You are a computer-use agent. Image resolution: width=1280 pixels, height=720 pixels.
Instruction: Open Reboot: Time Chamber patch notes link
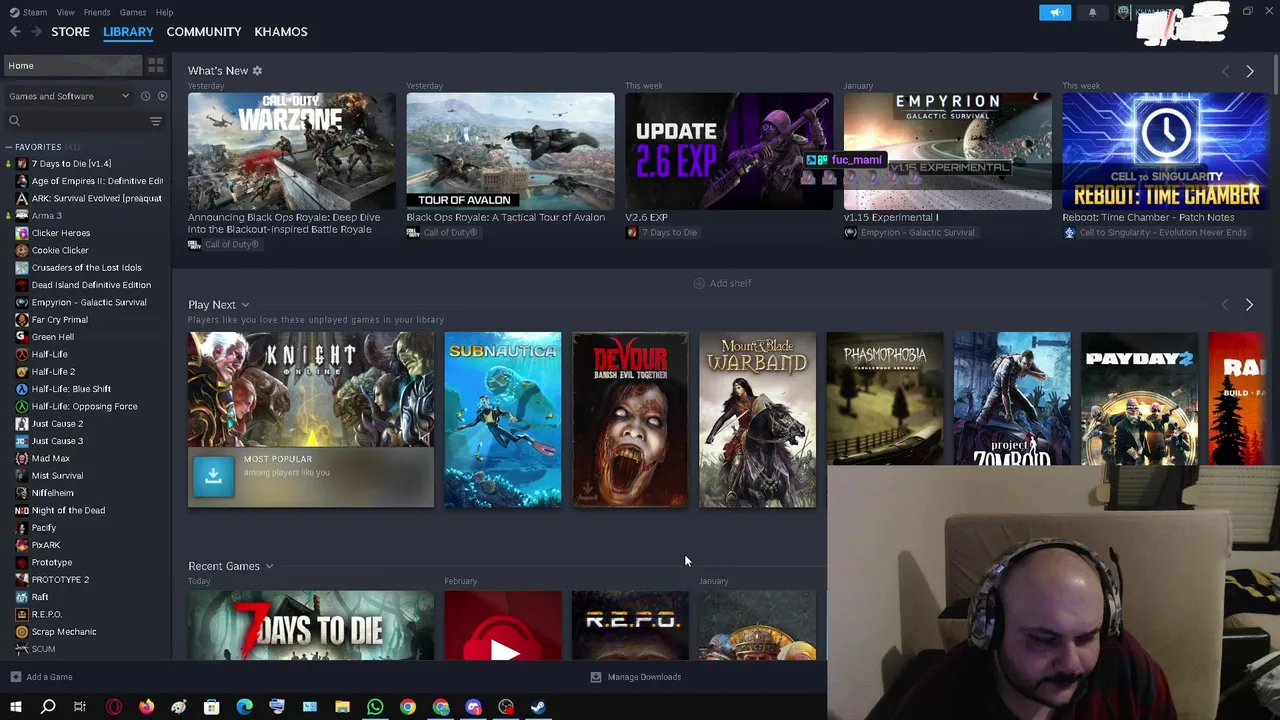pyautogui.click(x=1148, y=217)
